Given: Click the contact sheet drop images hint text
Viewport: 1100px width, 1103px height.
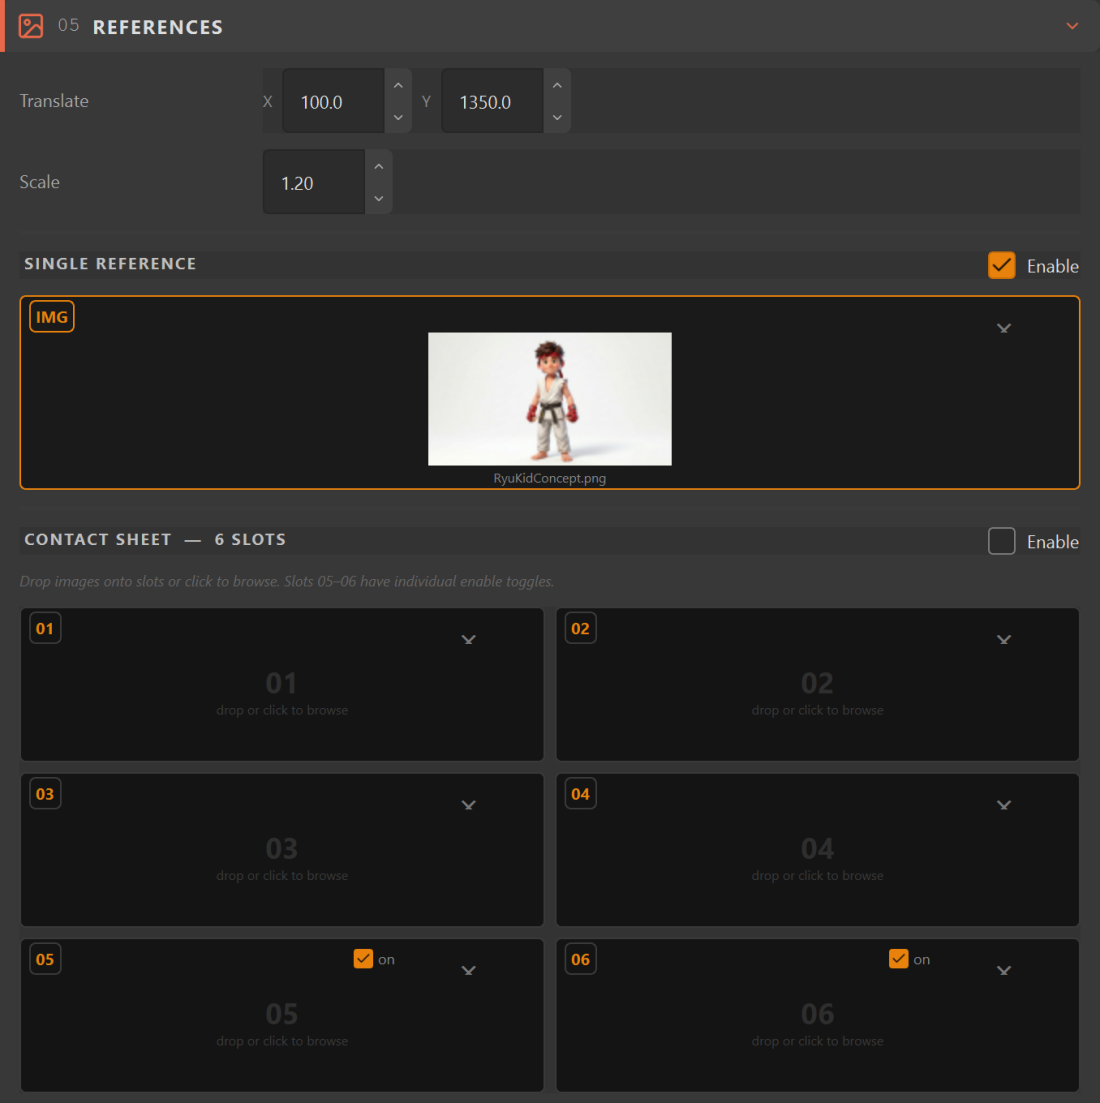Looking at the screenshot, I should (x=287, y=582).
